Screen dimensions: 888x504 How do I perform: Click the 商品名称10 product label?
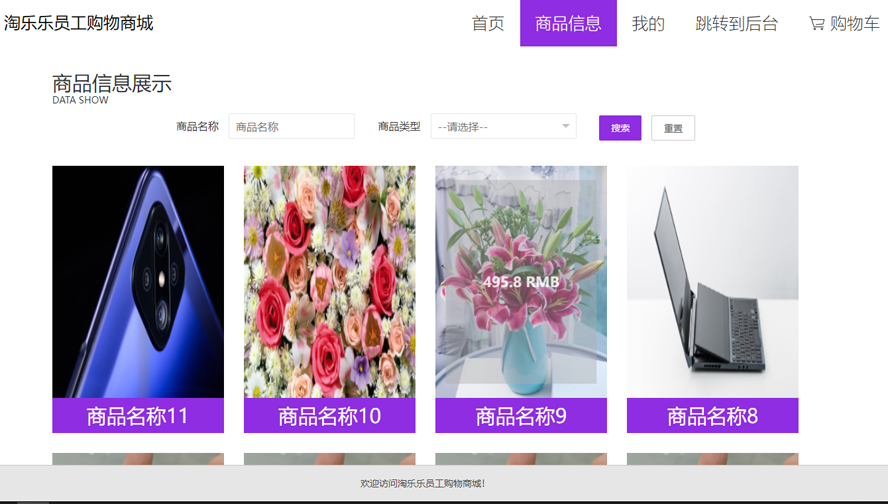click(330, 416)
